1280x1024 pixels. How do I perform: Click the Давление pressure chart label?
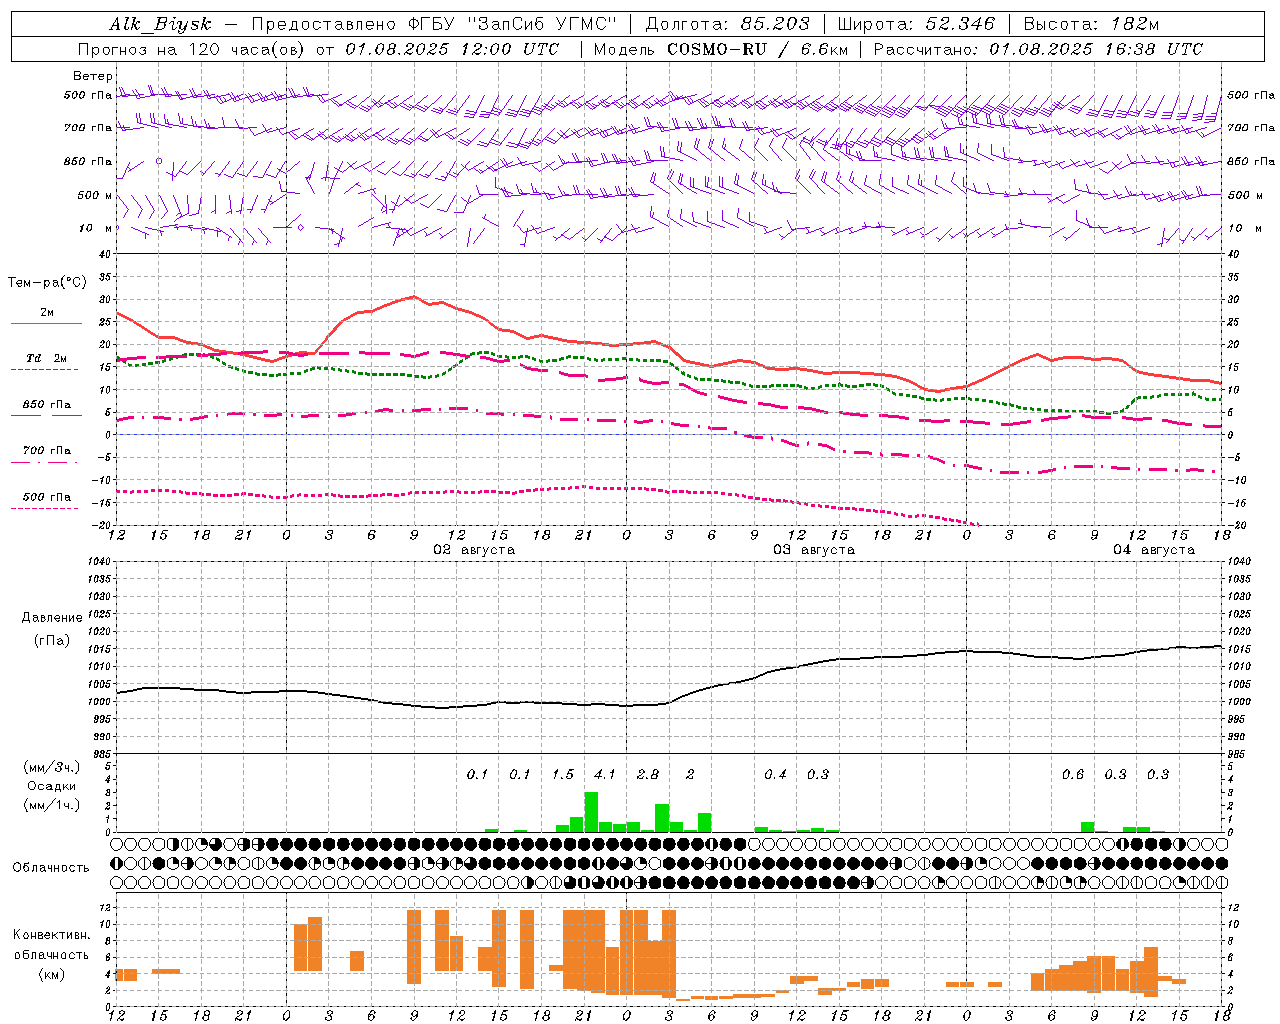(x=52, y=617)
